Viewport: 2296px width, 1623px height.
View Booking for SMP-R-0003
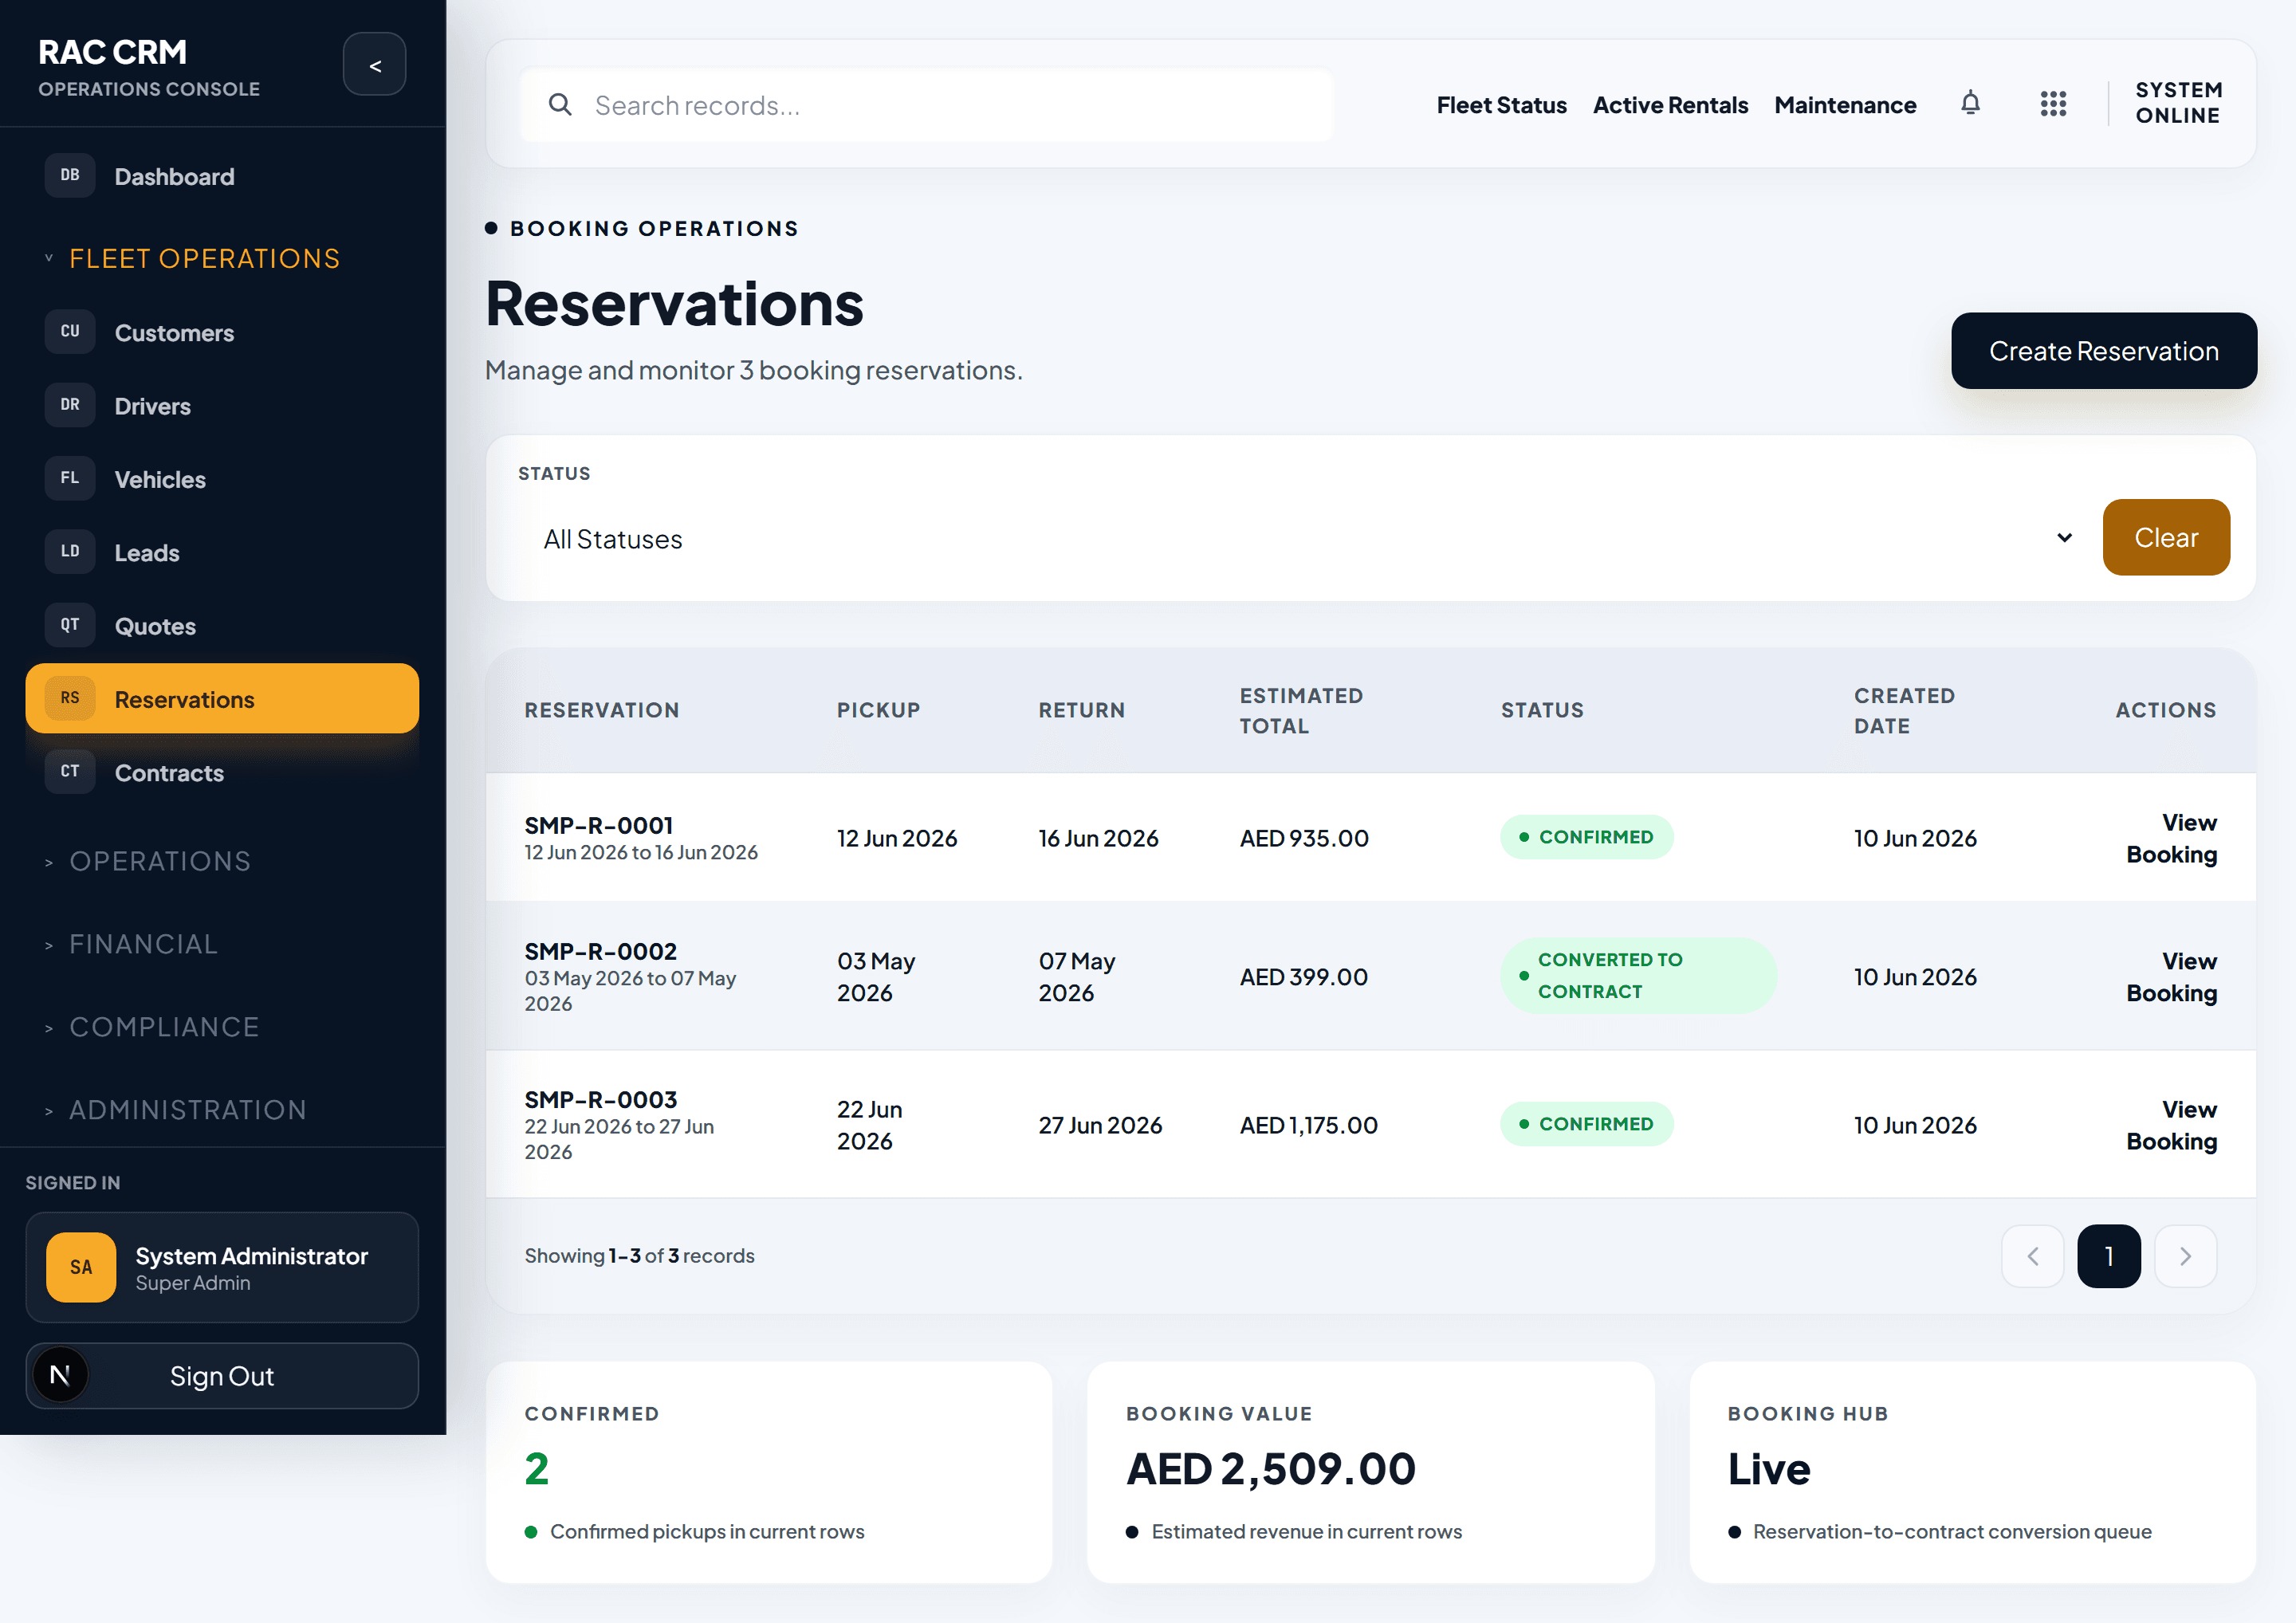pos(2171,1125)
